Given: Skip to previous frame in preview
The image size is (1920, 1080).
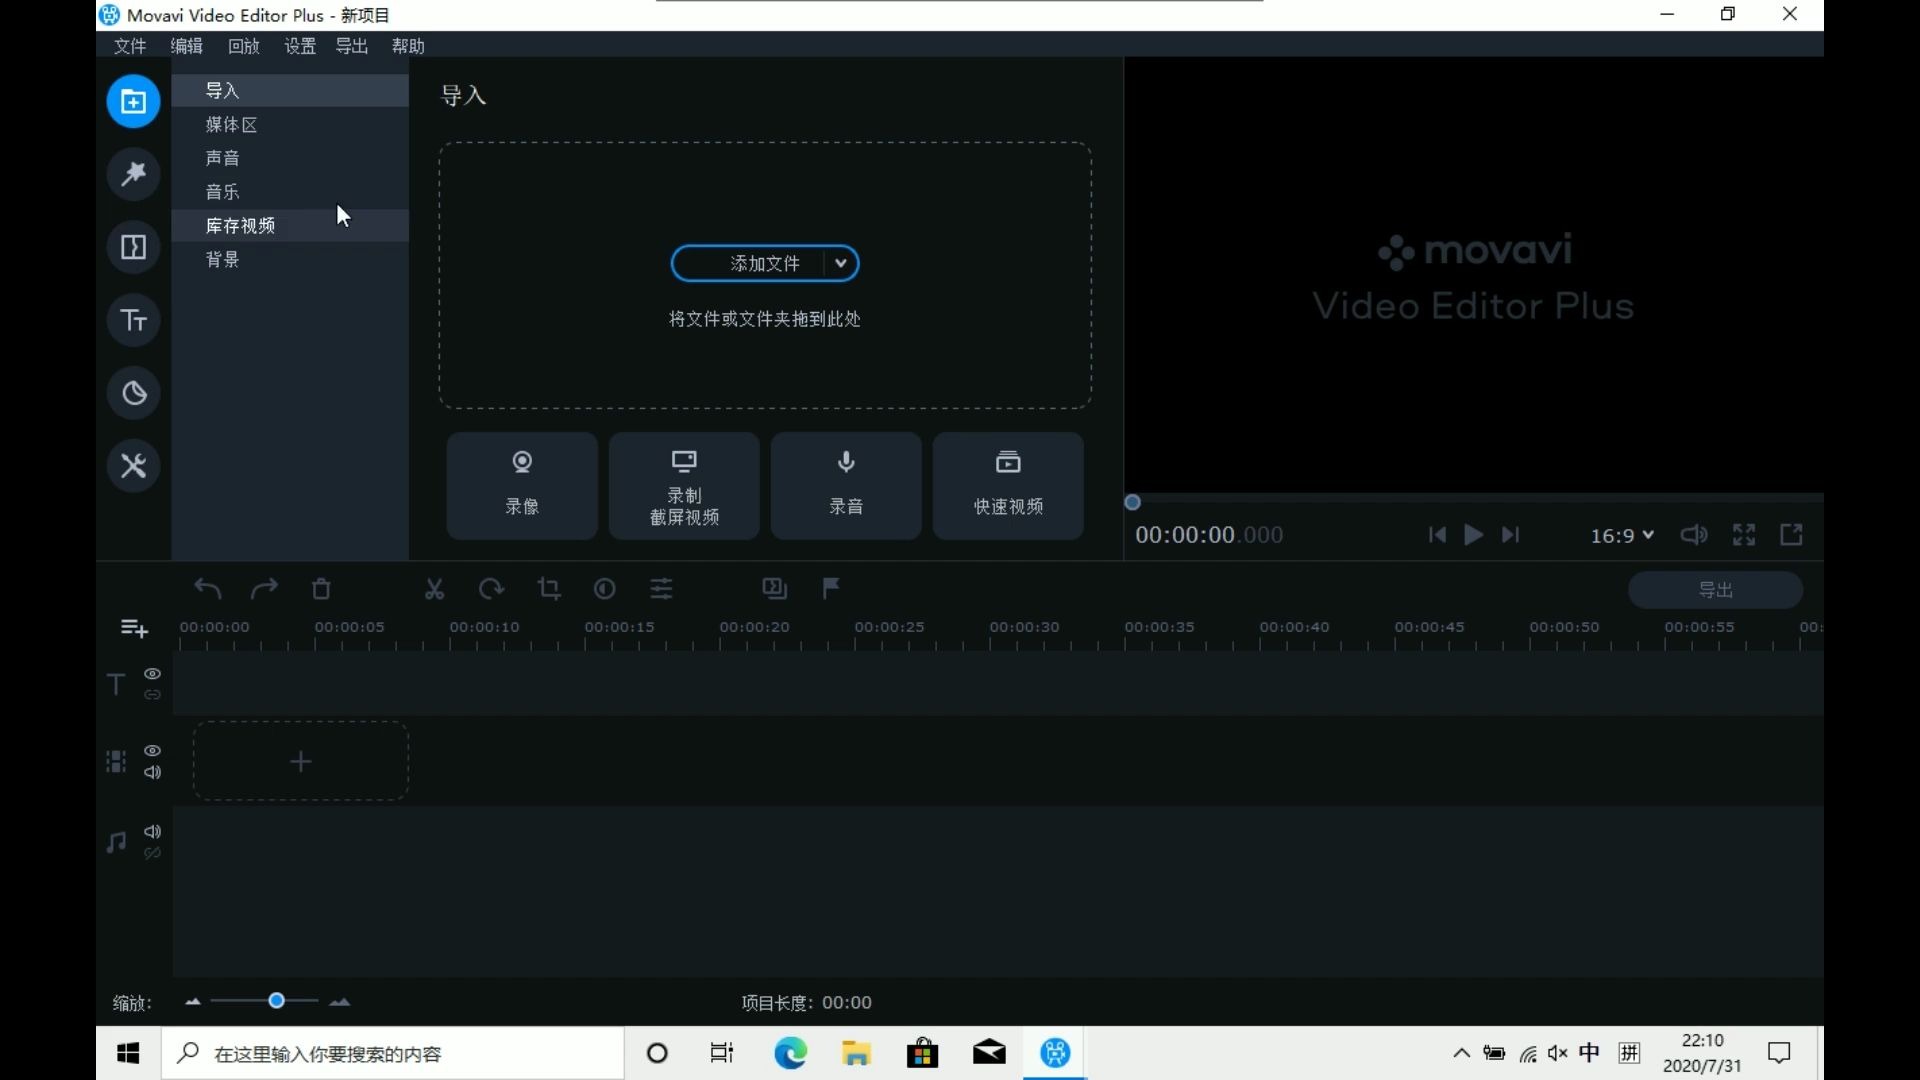Looking at the screenshot, I should (x=1437, y=535).
